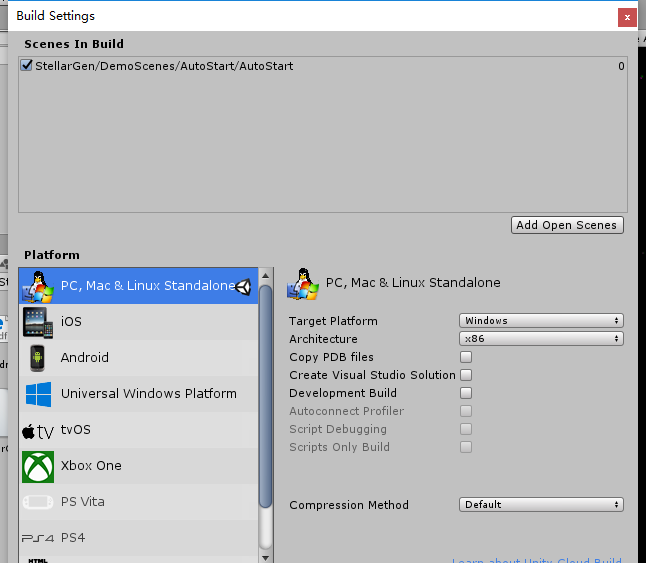The width and height of the screenshot is (646, 563).
Task: Click the Platform section heading
Action: (x=51, y=255)
